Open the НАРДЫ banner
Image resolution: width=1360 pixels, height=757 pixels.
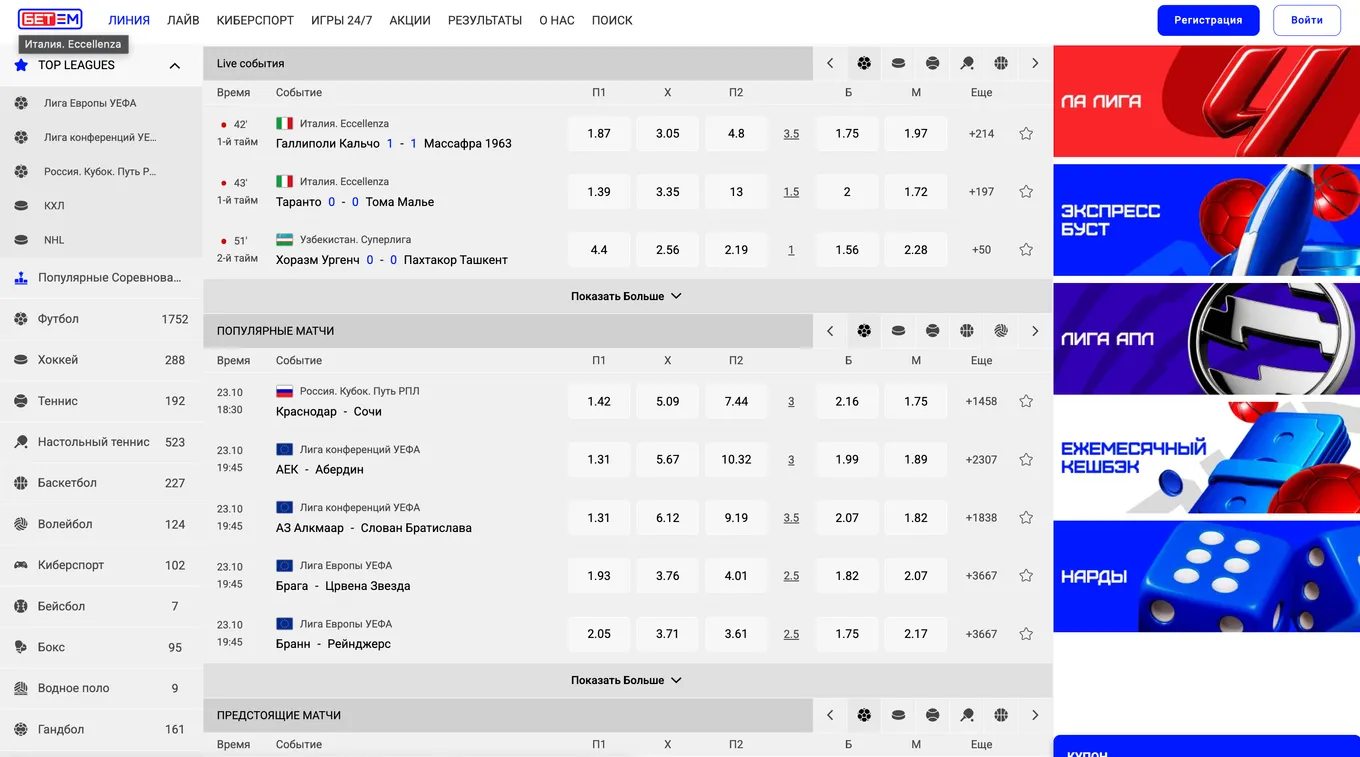pos(1206,576)
